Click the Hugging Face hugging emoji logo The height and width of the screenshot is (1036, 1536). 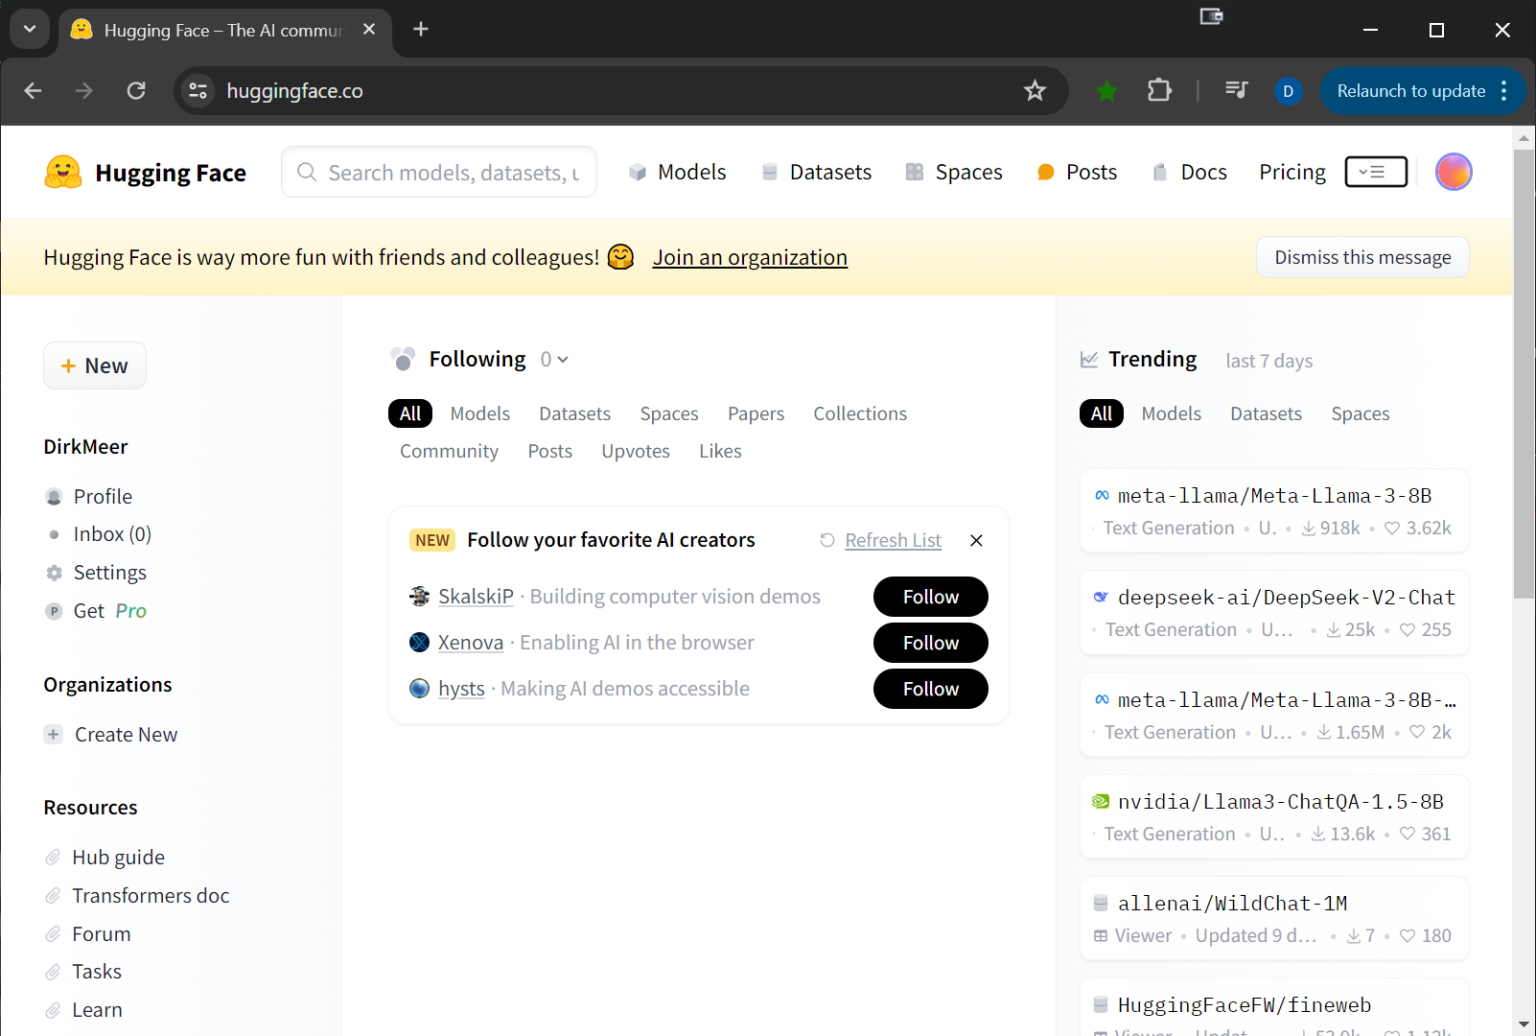[x=62, y=171]
